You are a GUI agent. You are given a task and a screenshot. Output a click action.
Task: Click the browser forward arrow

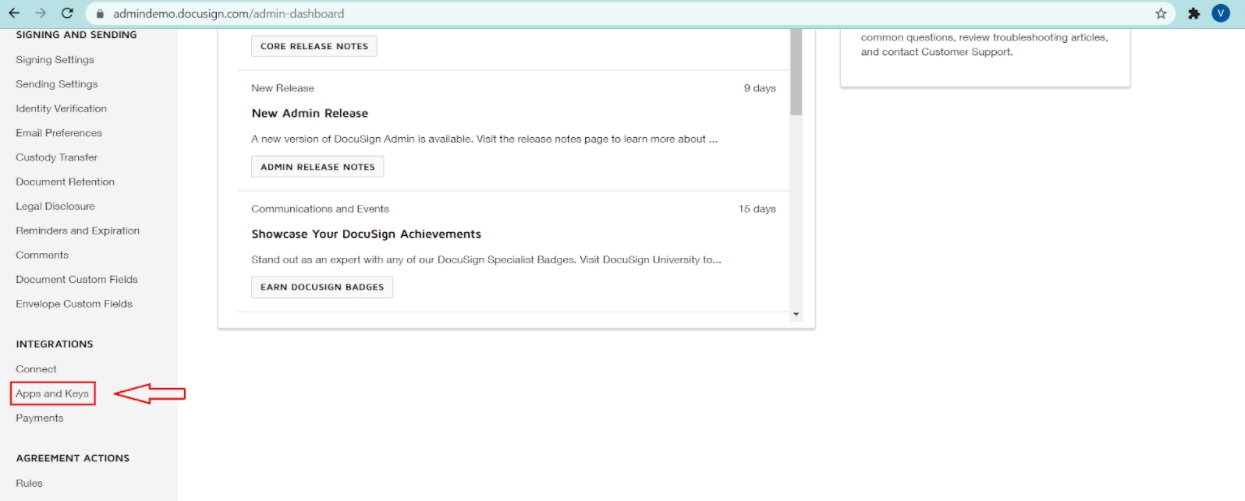click(41, 14)
